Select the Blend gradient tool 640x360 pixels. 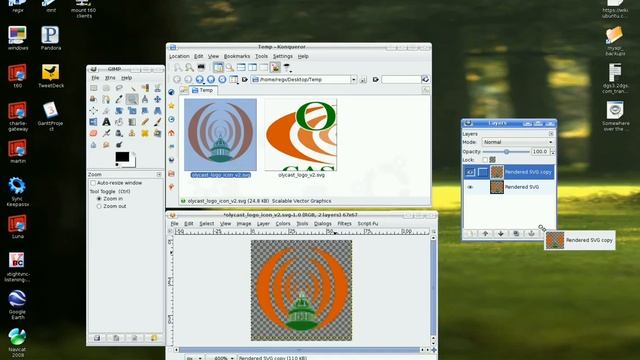click(132, 122)
